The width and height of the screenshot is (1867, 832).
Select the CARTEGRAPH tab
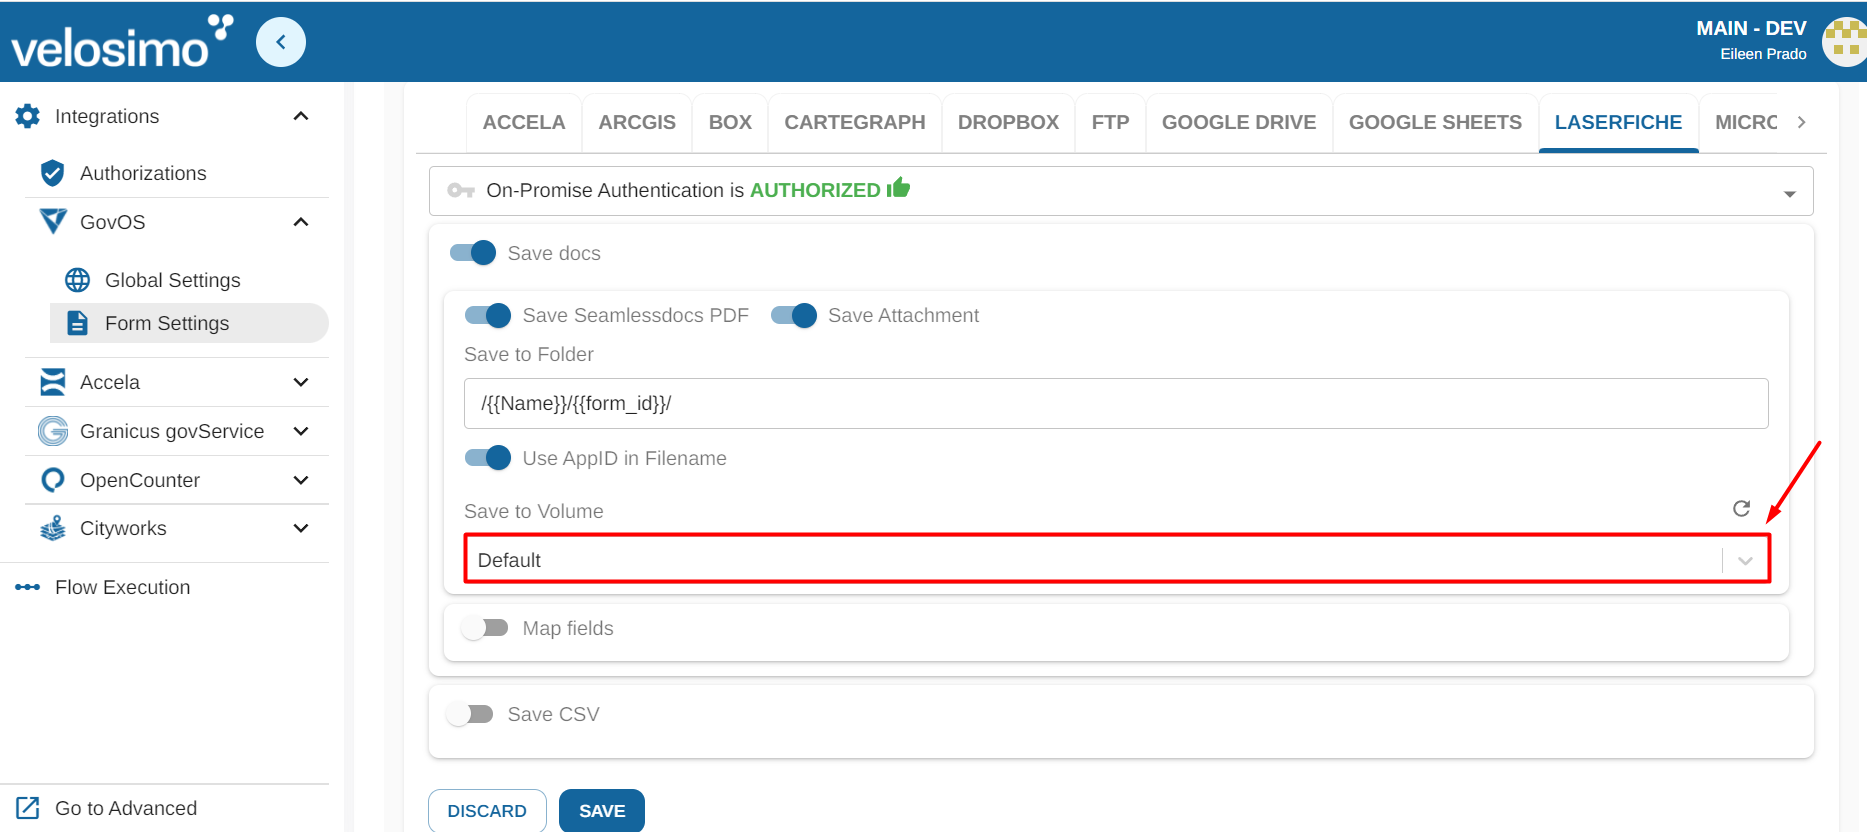pos(855,122)
